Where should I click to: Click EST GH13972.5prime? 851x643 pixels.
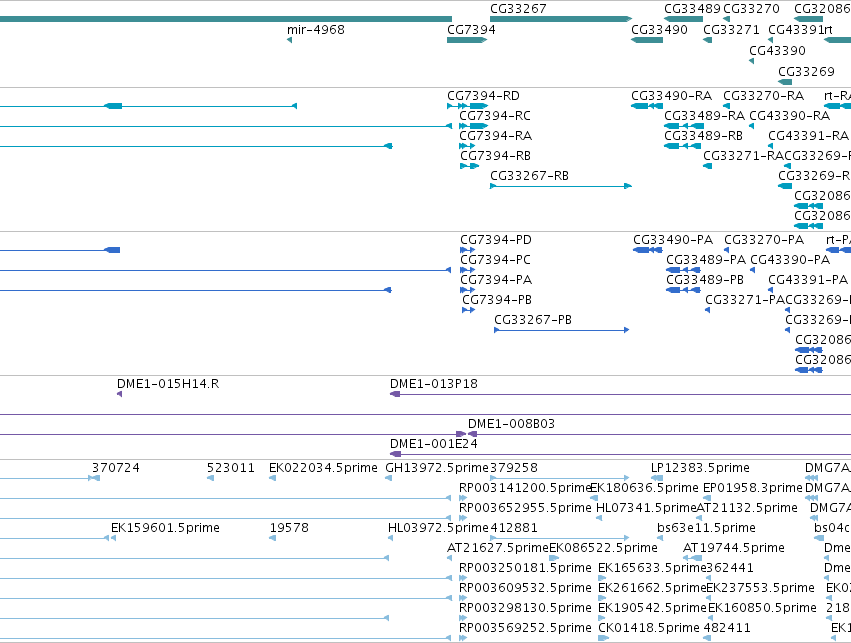pos(437,468)
